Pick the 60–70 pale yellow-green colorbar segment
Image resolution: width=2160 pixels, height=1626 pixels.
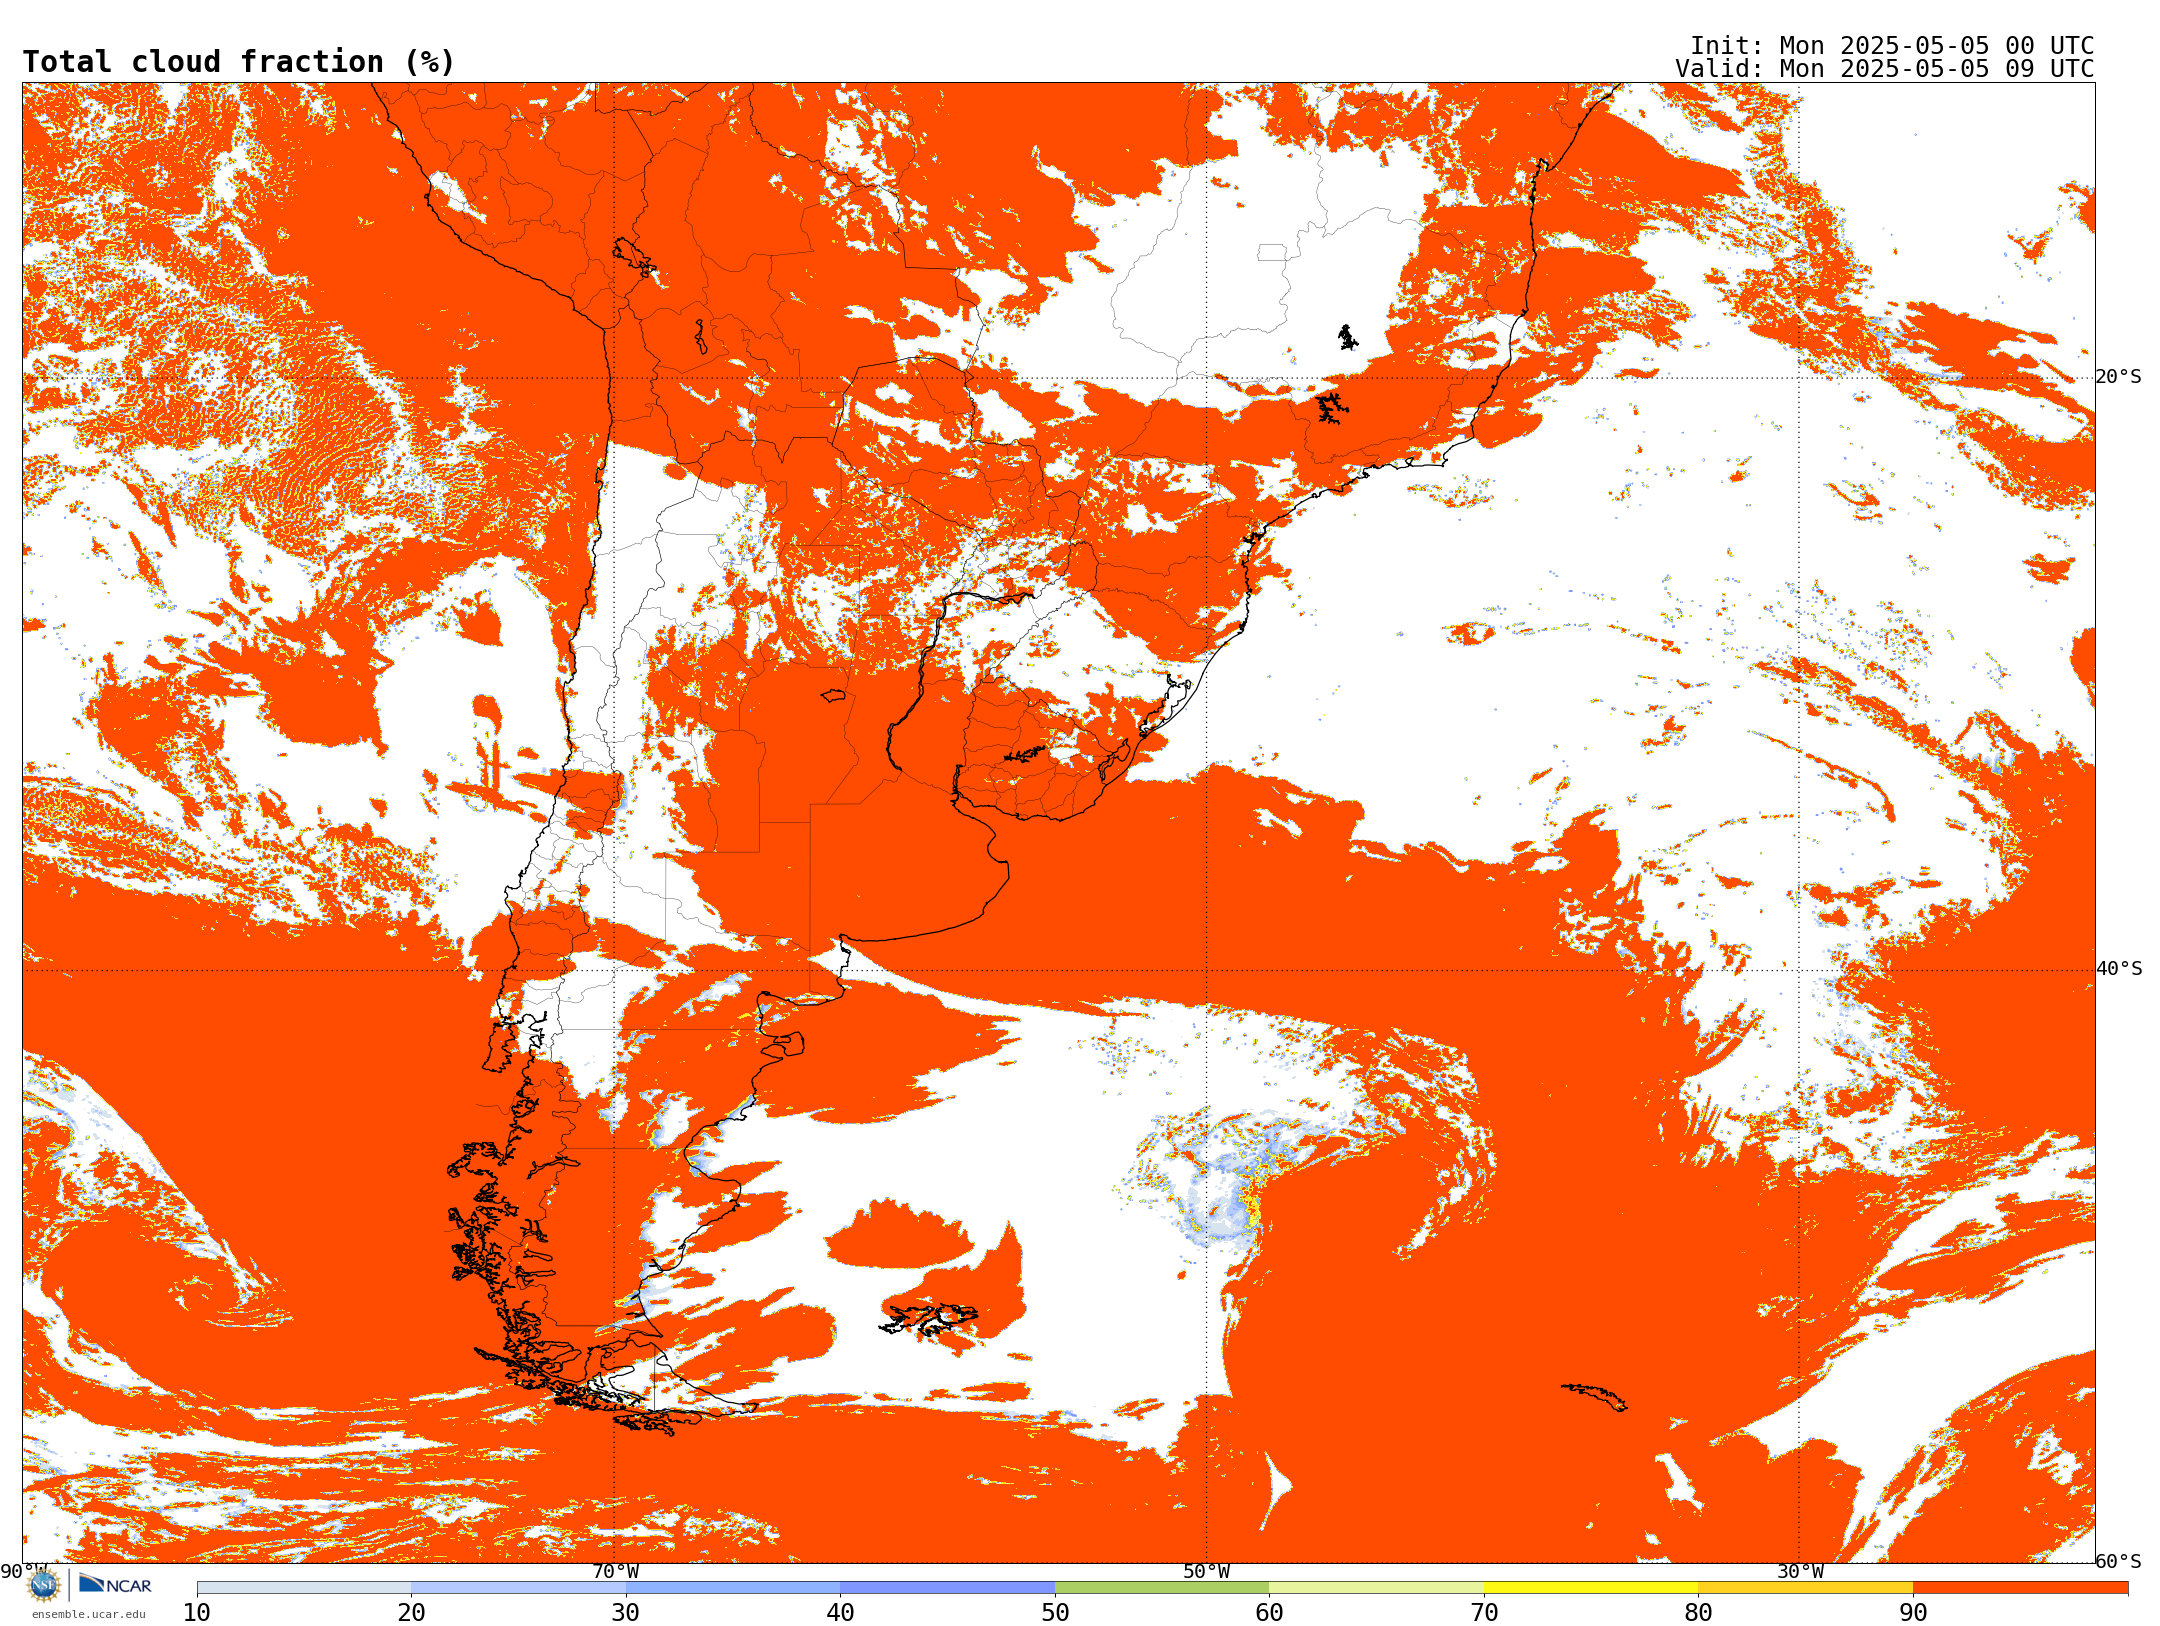coord(1376,1588)
